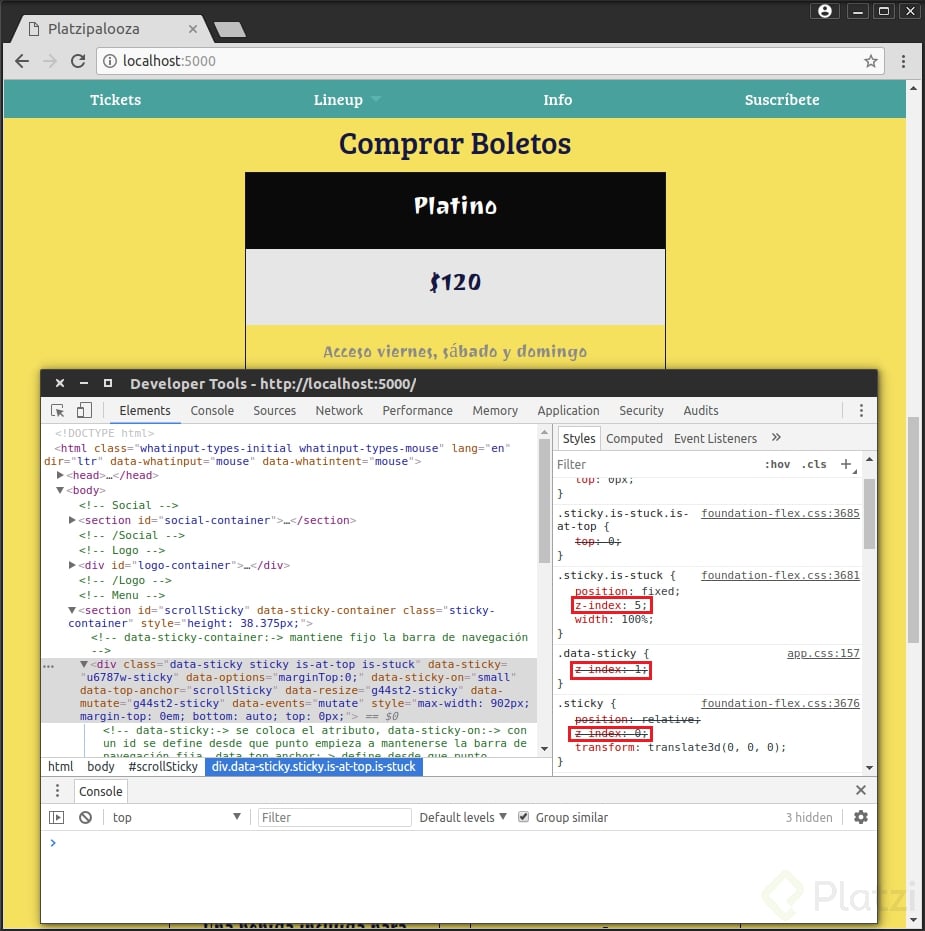Open the Performance tab
This screenshot has height=931, width=925.
(x=417, y=411)
